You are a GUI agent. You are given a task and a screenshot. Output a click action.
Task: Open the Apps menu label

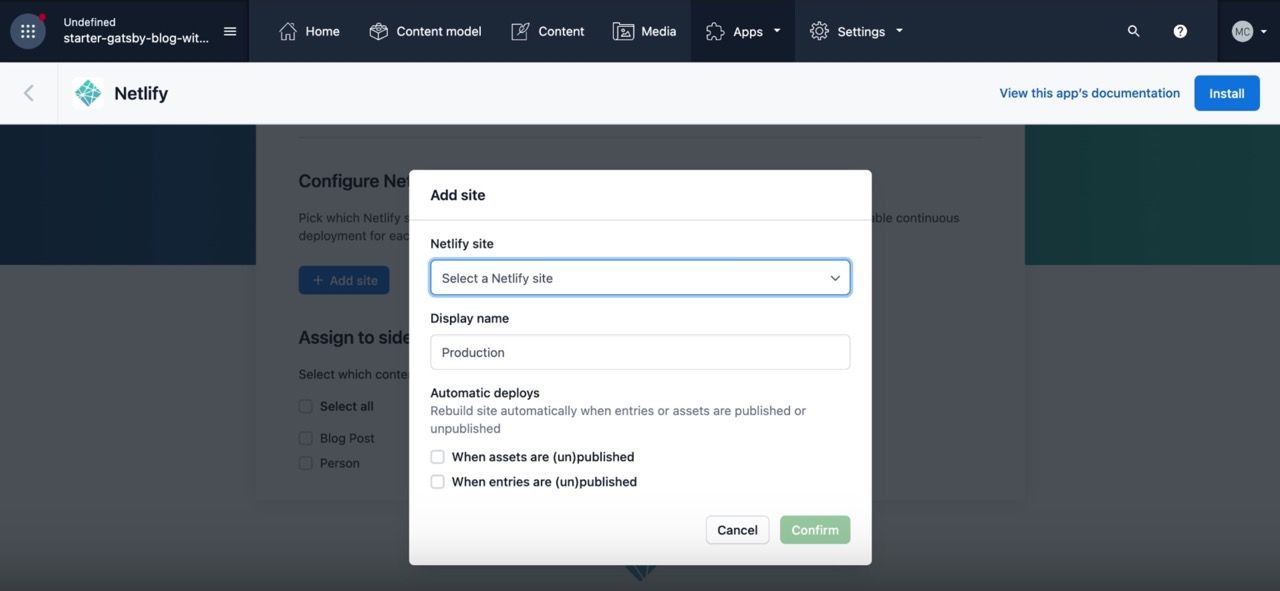tap(748, 31)
